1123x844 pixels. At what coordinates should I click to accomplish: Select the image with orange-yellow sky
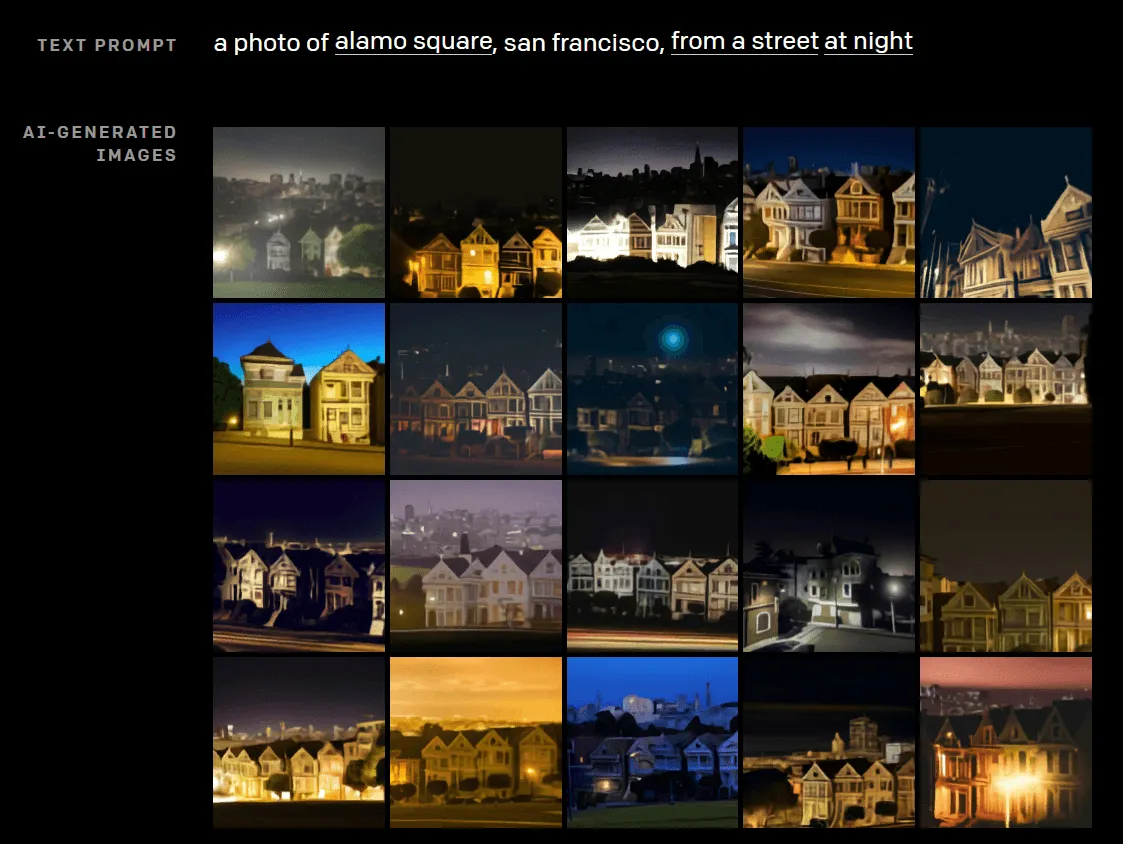(476, 742)
